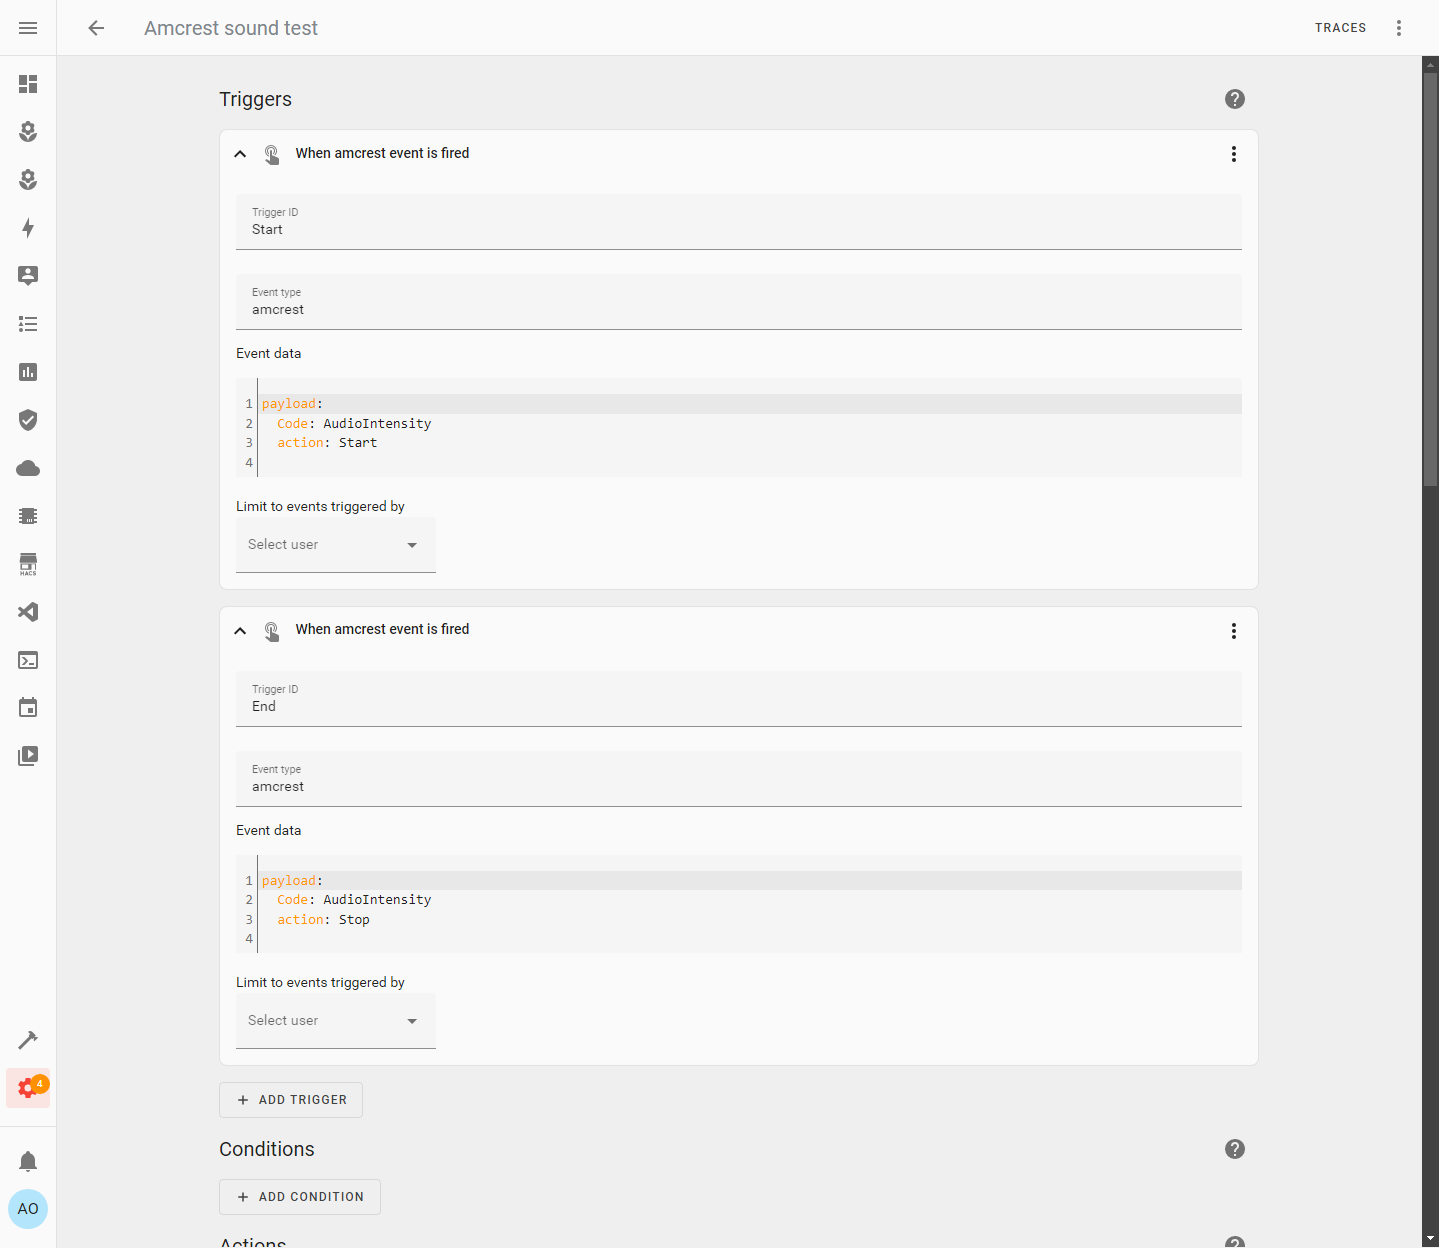Image resolution: width=1439 pixels, height=1248 pixels.
Task: Open the Media play icon in sidebar
Action: point(27,756)
